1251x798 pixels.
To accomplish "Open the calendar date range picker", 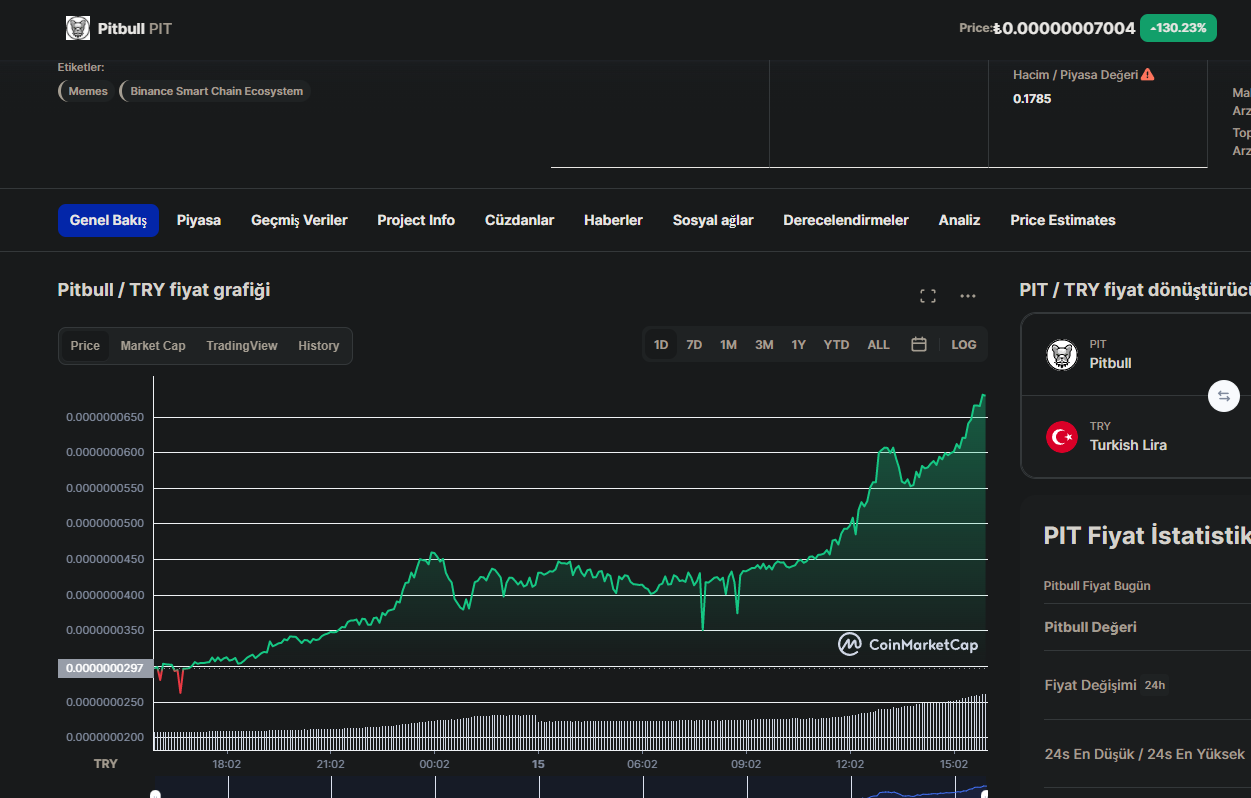I will click(x=919, y=344).
